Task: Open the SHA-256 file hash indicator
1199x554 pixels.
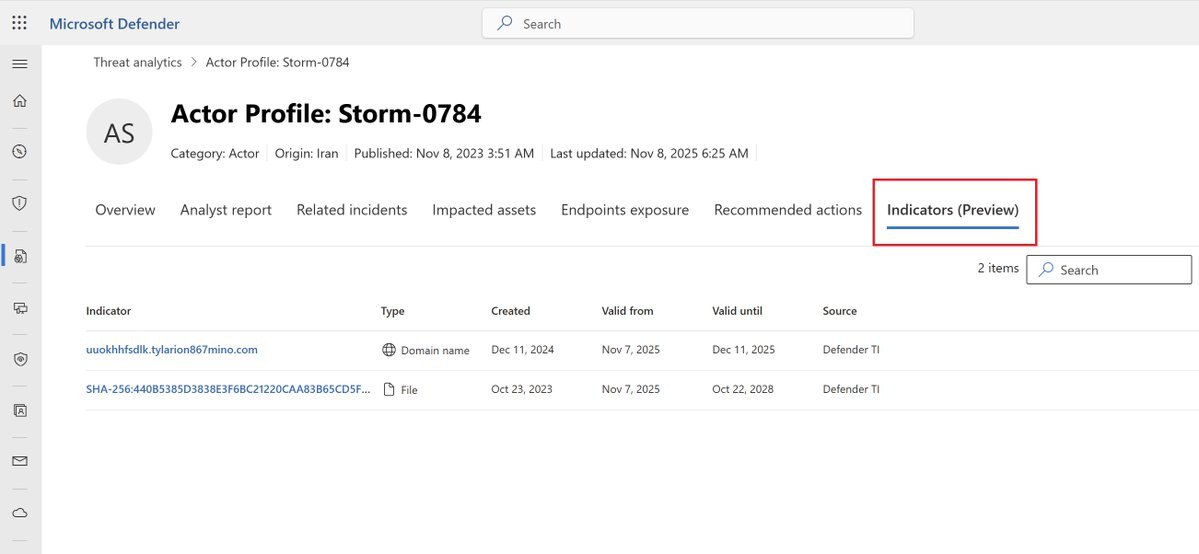Action: tap(229, 389)
